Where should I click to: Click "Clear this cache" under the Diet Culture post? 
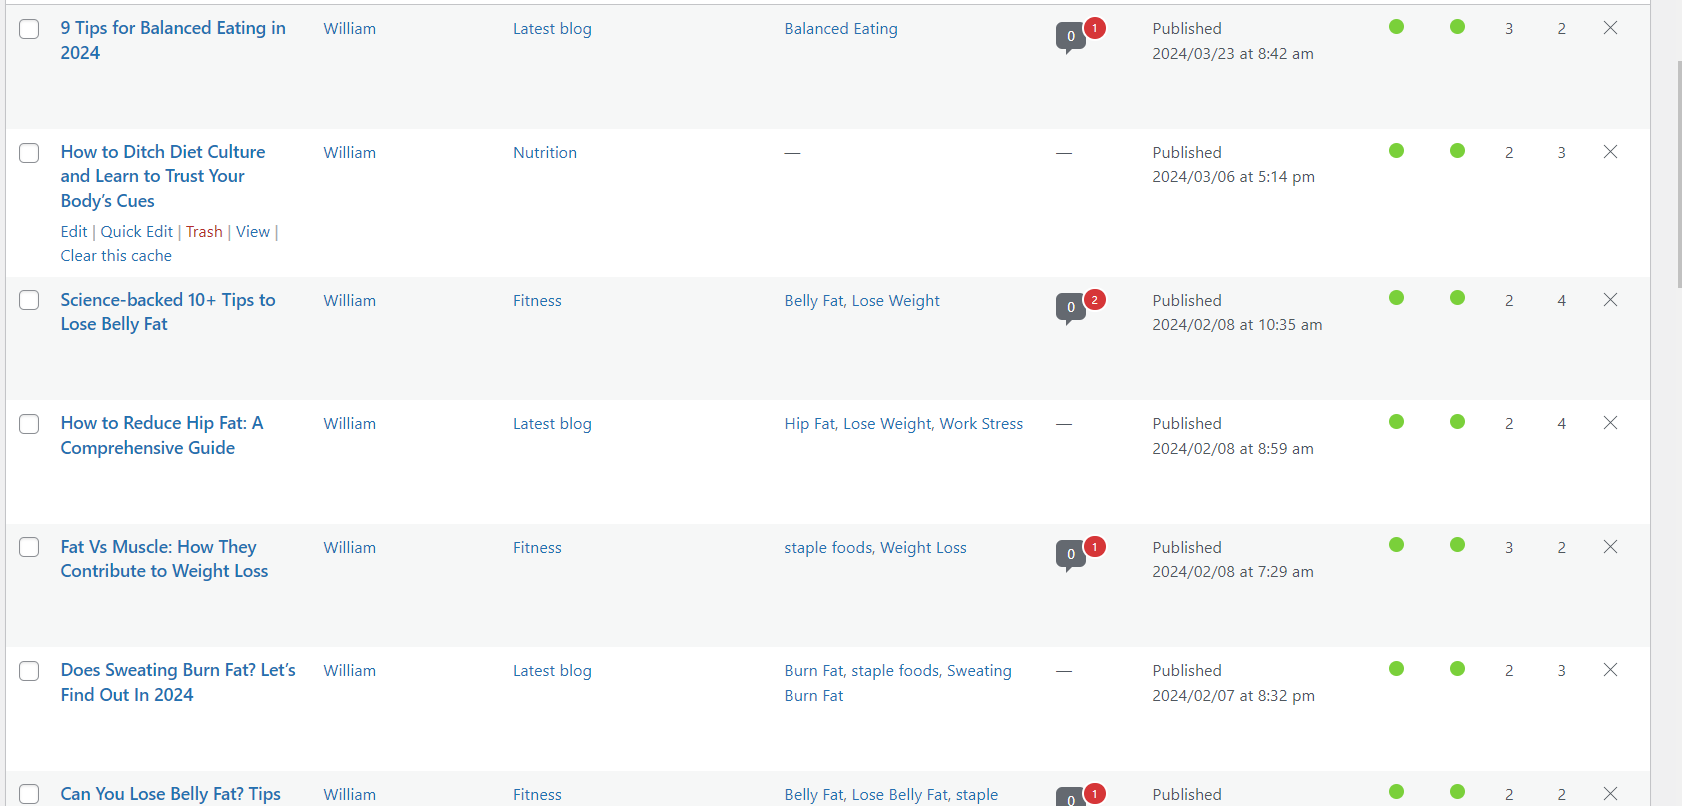116,255
